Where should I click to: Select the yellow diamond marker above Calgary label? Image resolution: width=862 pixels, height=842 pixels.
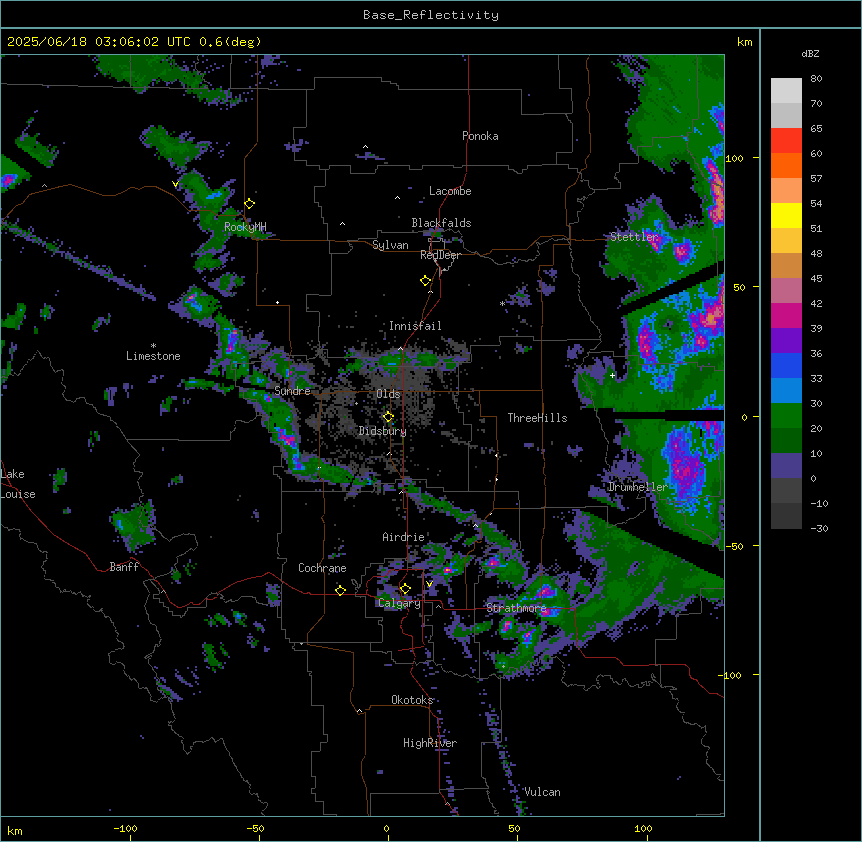coord(405,589)
